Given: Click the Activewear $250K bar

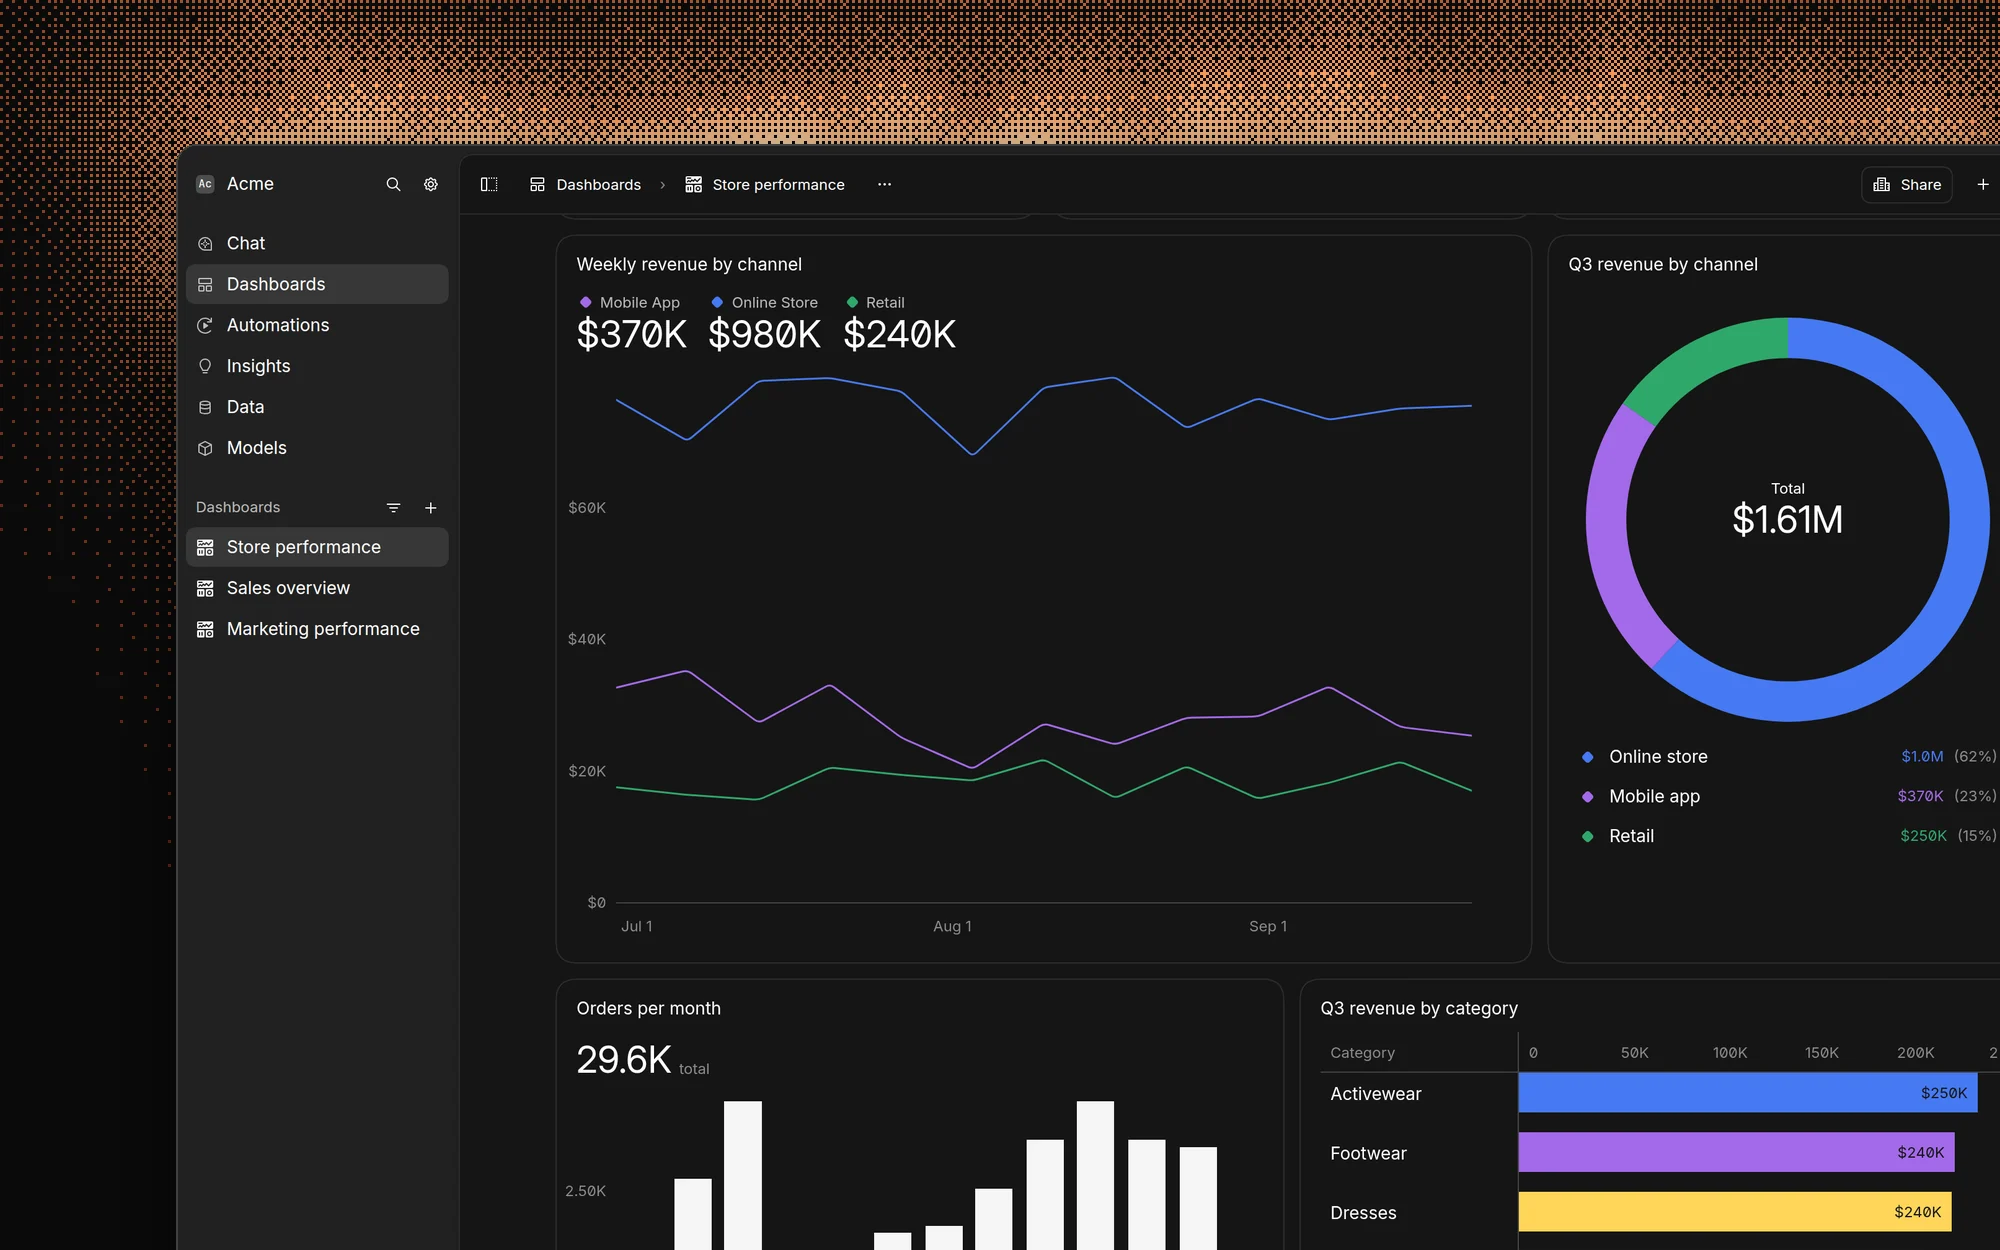Looking at the screenshot, I should click(1748, 1093).
